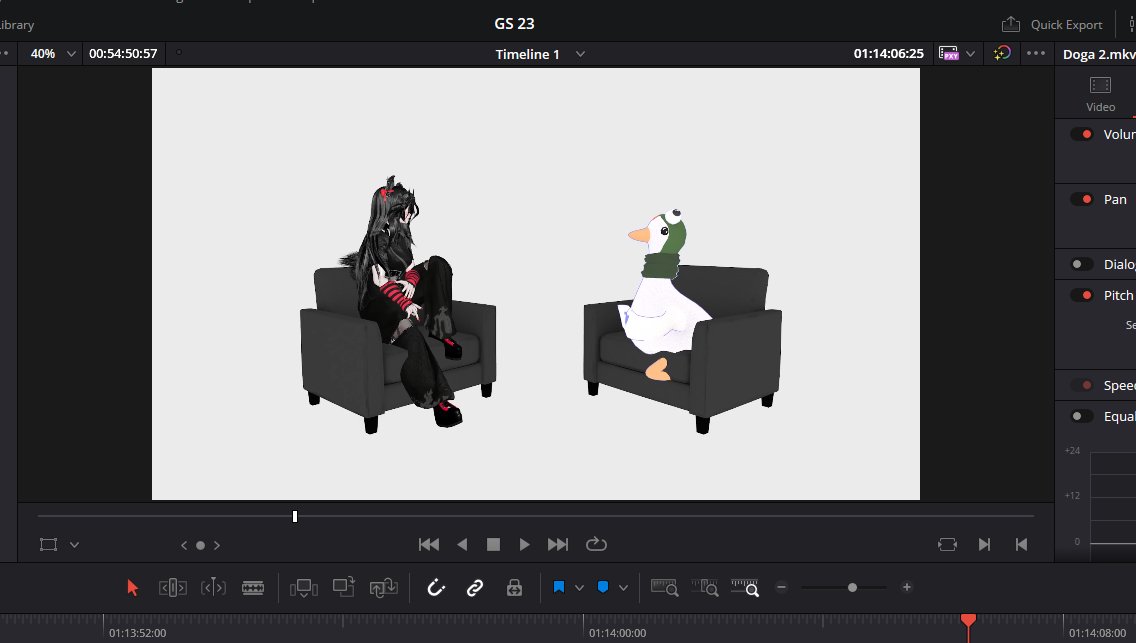1136x643 pixels.
Task: Toggle Volume section switch
Action: coord(1082,134)
